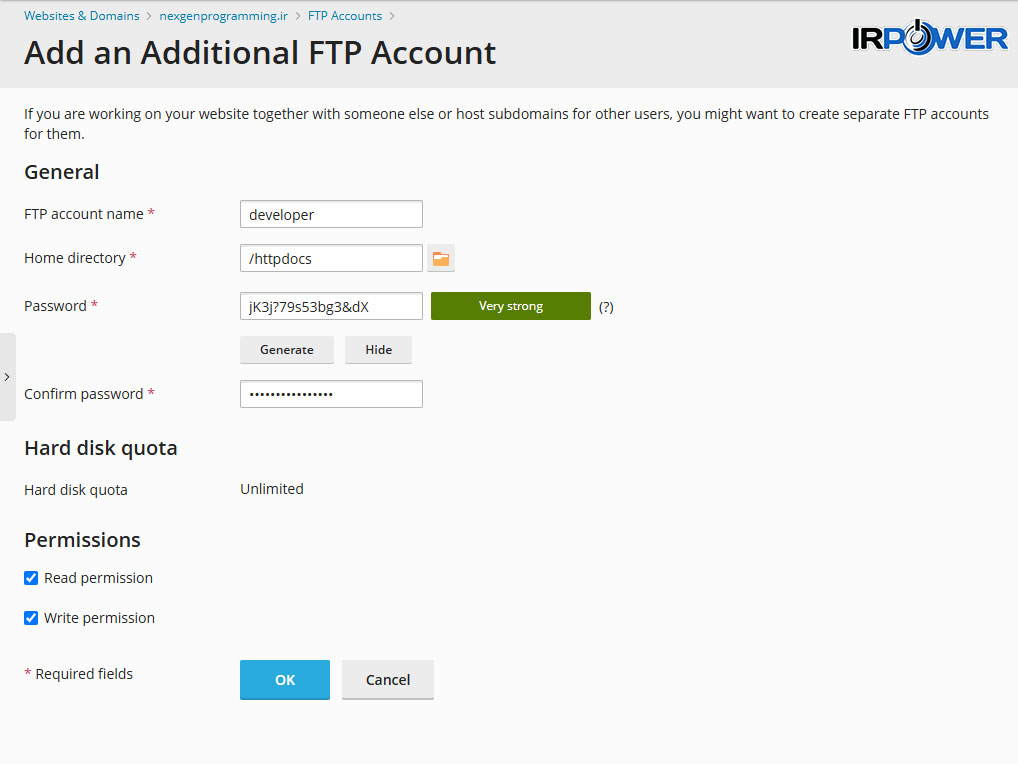The image size is (1018, 764).
Task: Focus the FTP account name field
Action: (x=331, y=214)
